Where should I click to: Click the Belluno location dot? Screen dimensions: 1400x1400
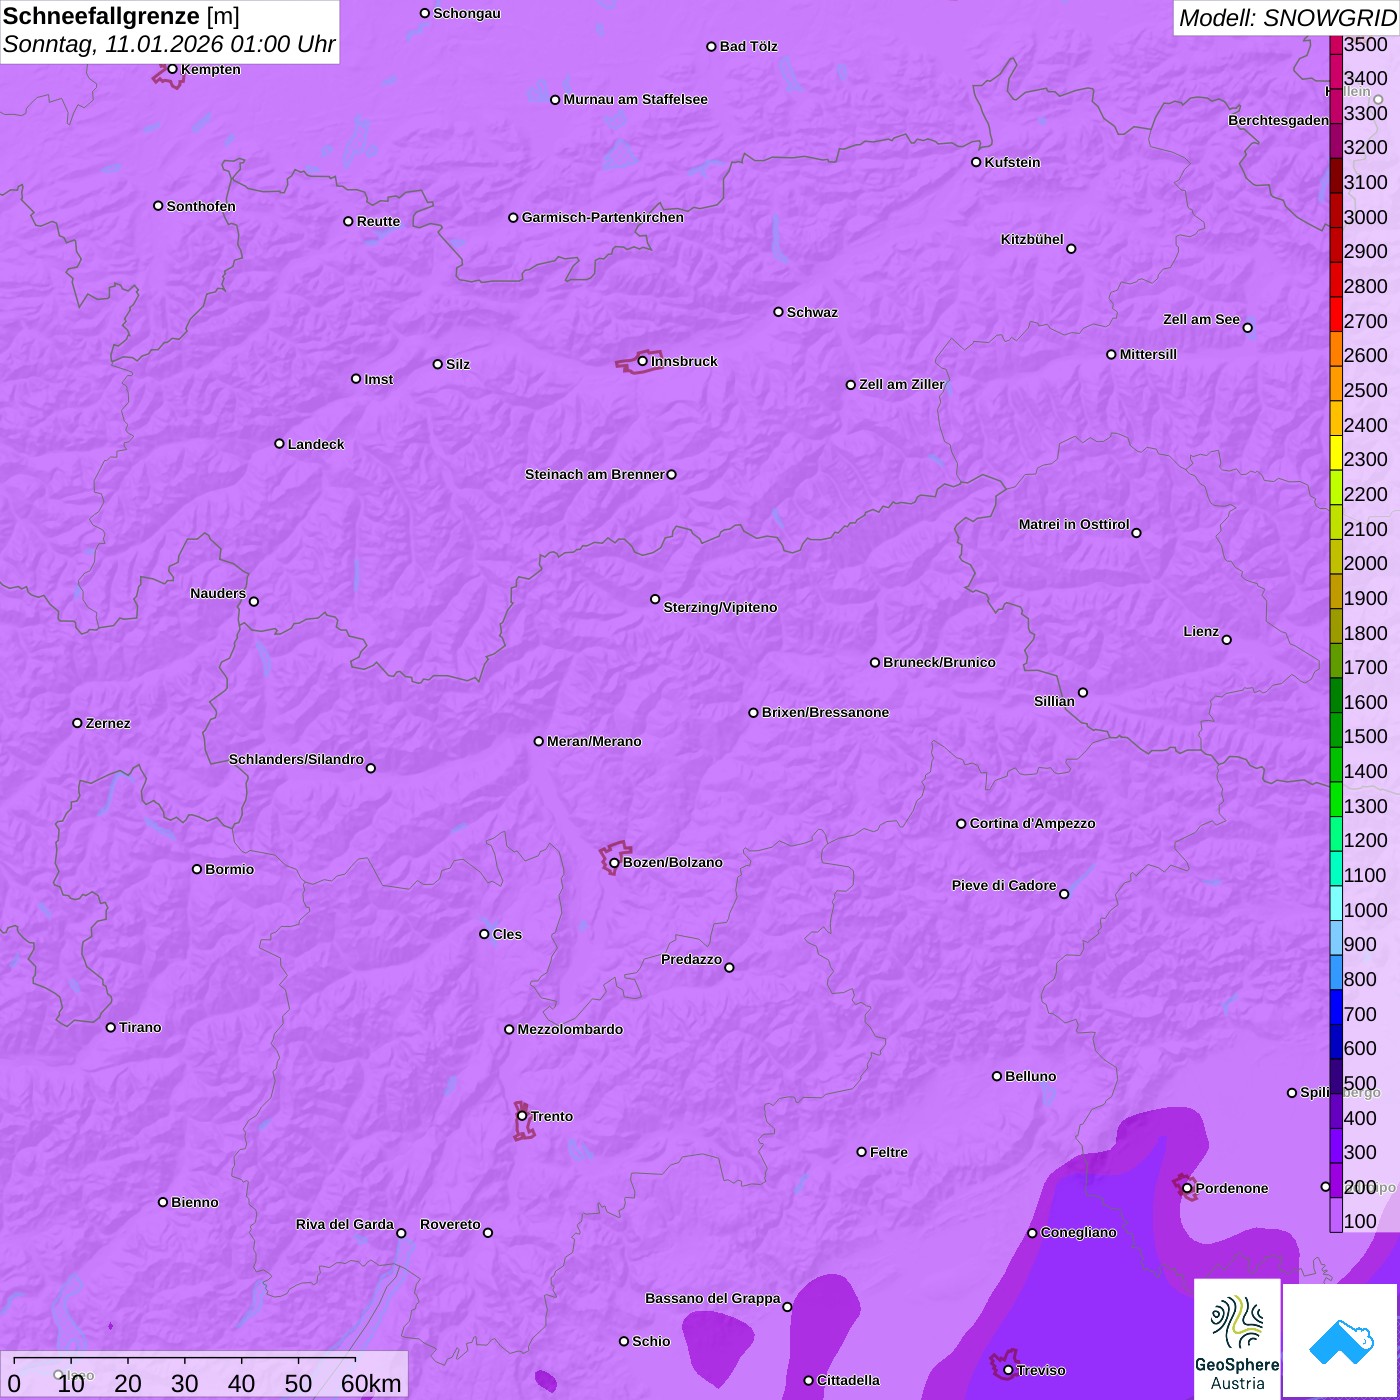997,1076
